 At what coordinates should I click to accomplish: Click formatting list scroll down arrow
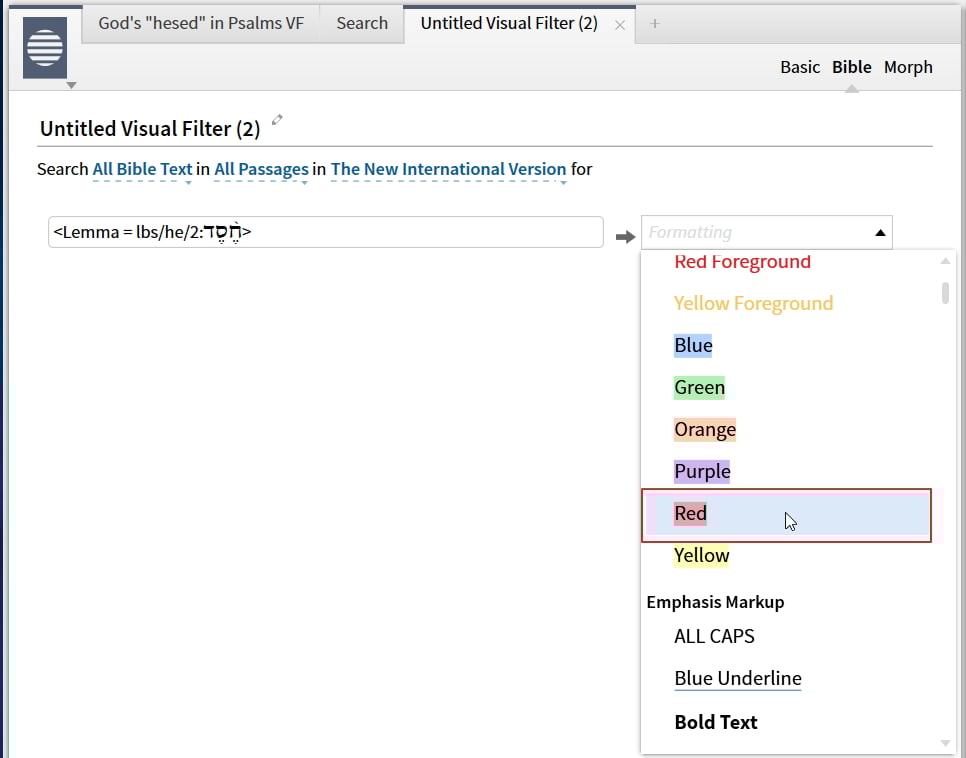pos(945,743)
